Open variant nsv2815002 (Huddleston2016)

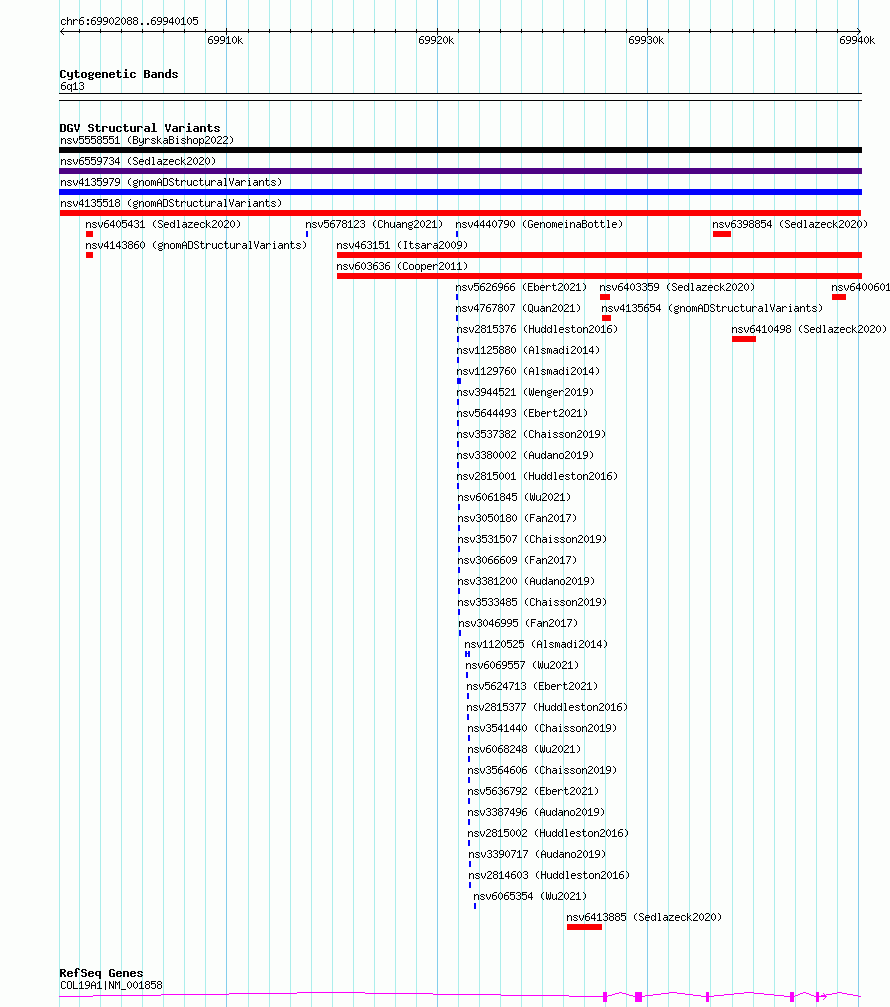coord(548,833)
